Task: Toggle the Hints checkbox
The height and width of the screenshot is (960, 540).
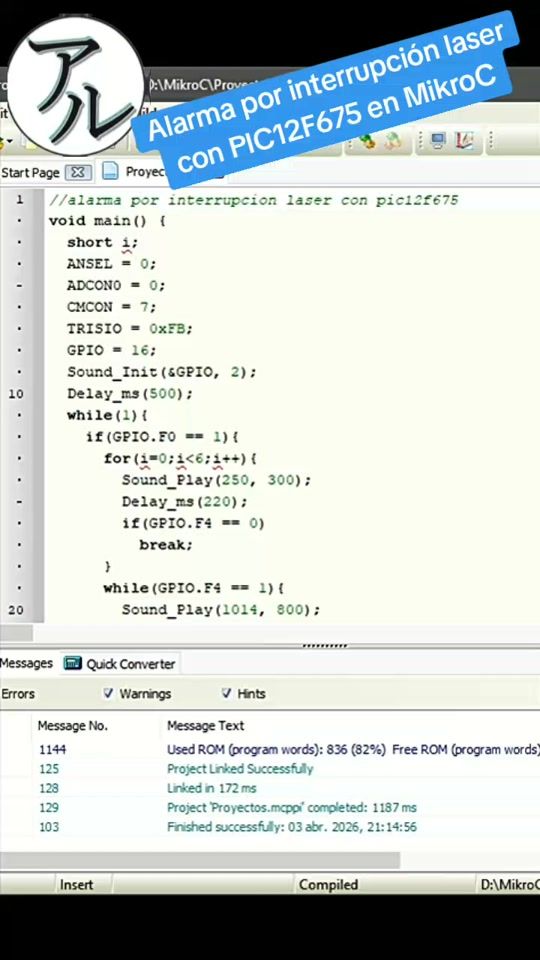Action: (x=227, y=694)
